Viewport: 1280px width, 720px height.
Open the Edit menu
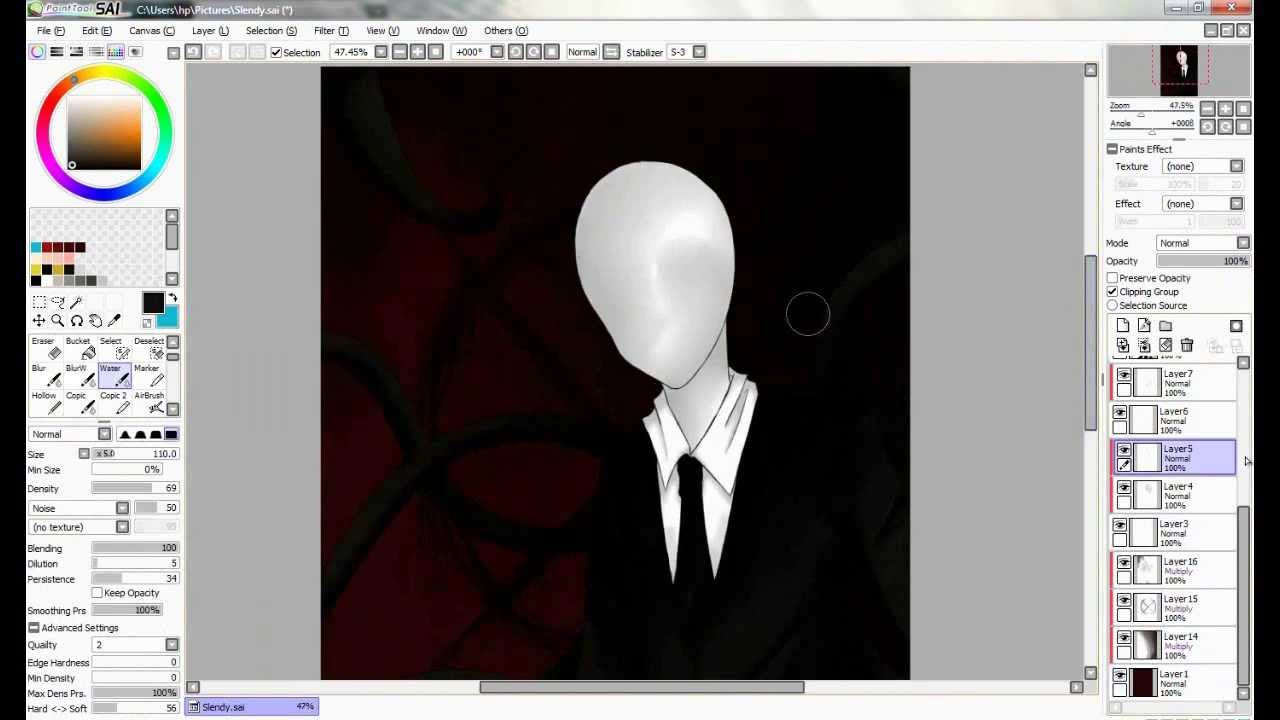[95, 30]
